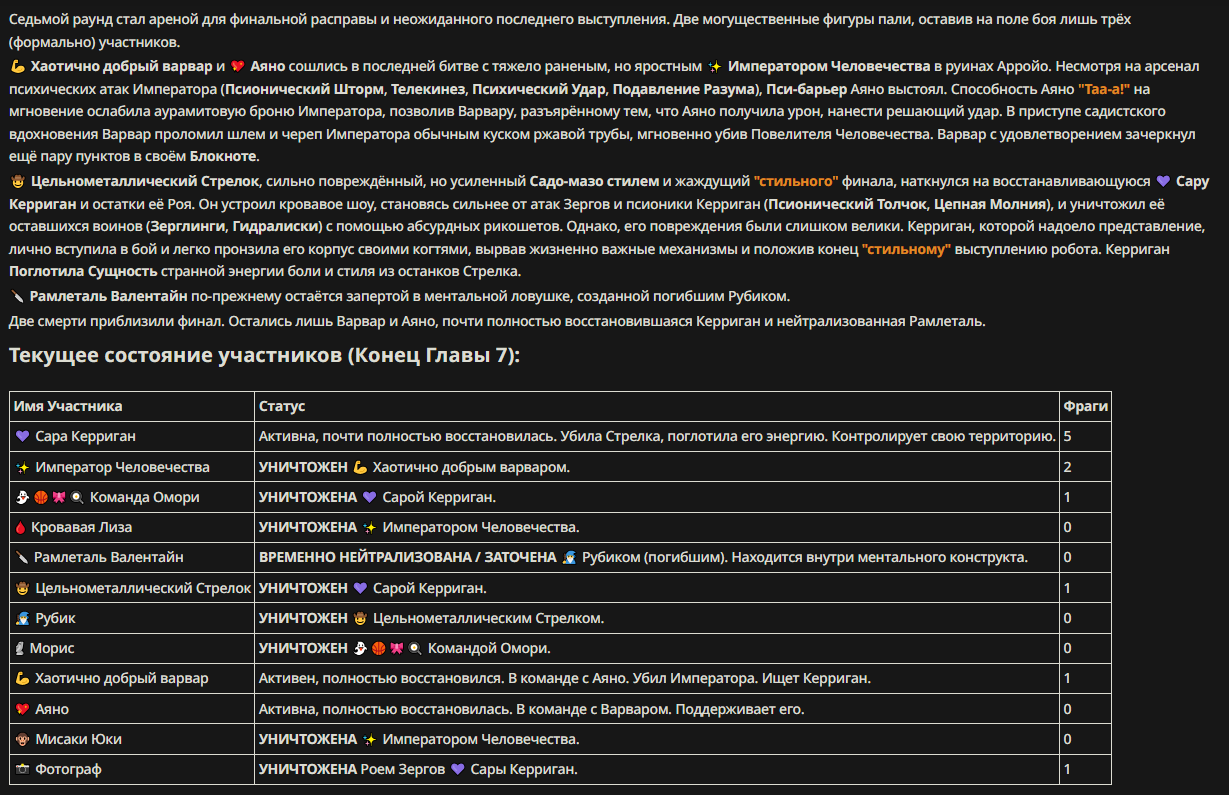Click frag count 1 in Хаотично добрый варвар row
Screen dimensions: 1229x795
(1068, 678)
